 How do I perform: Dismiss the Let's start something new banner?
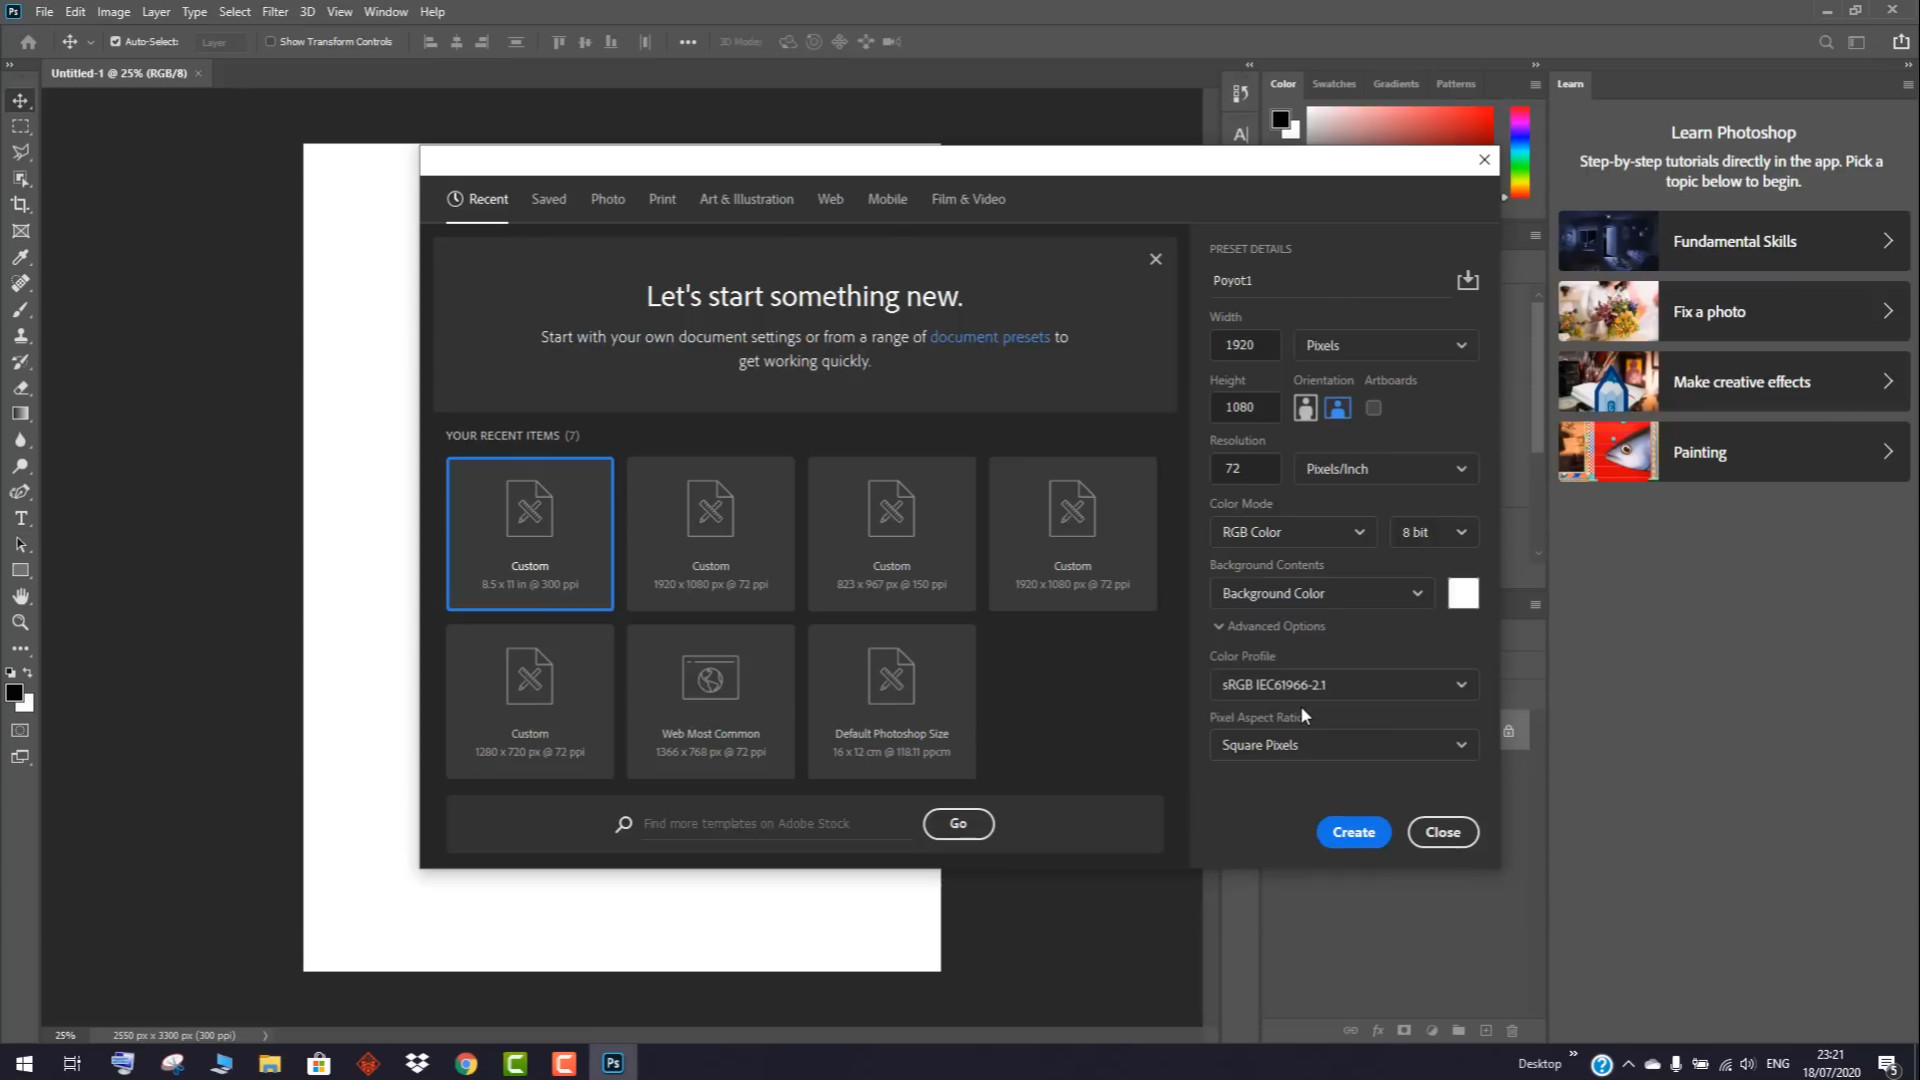(x=1155, y=259)
